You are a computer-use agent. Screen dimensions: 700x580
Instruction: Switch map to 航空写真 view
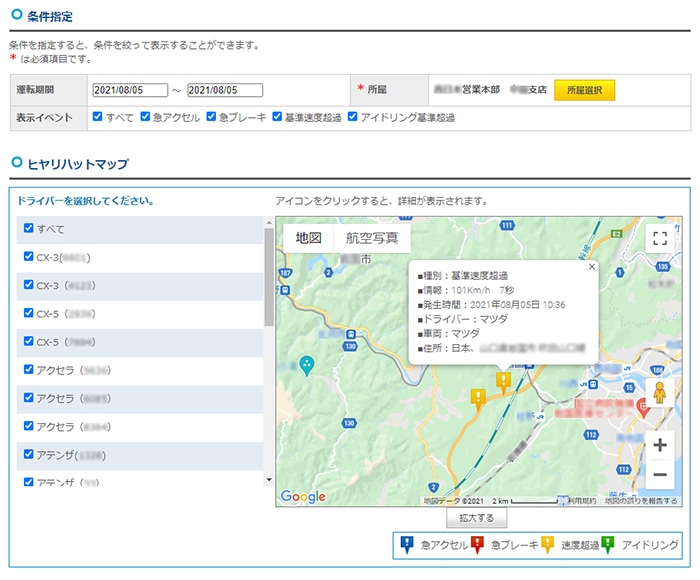(372, 238)
